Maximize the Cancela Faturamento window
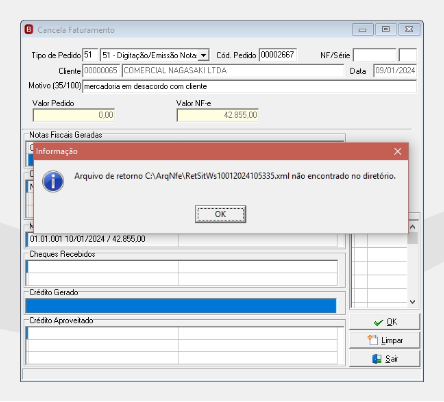This screenshot has height=402, width=444. [x=386, y=30]
